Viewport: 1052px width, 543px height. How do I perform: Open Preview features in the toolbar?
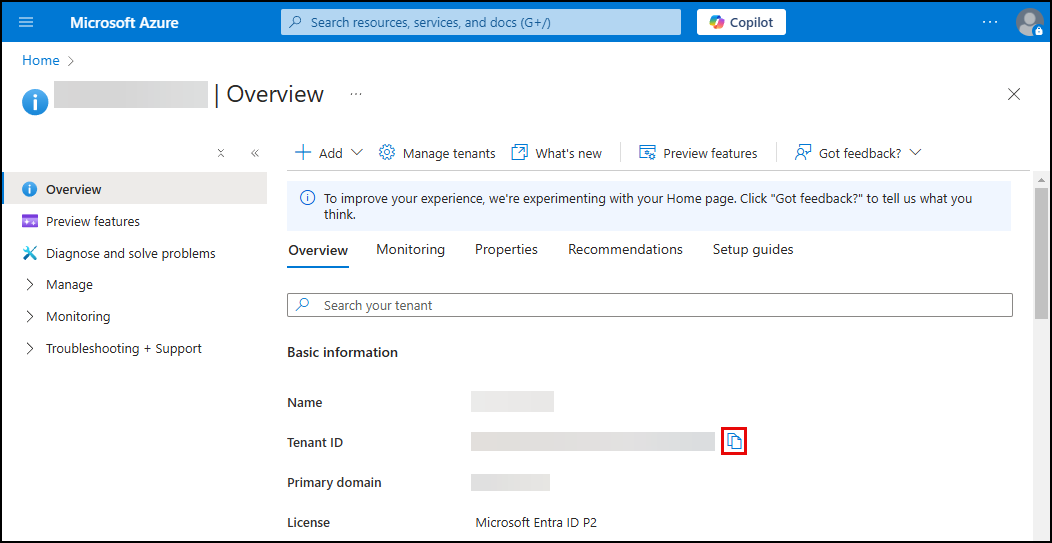698,153
